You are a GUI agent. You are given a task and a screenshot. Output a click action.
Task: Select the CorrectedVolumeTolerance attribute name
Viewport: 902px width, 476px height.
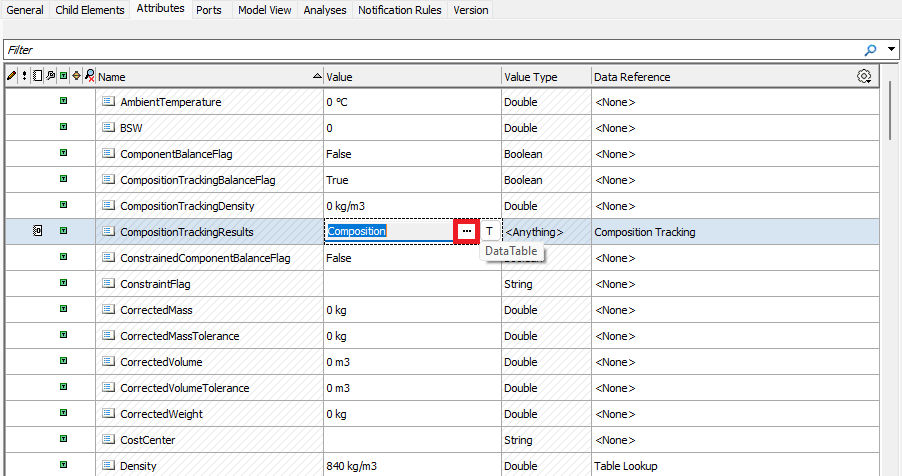(x=185, y=388)
